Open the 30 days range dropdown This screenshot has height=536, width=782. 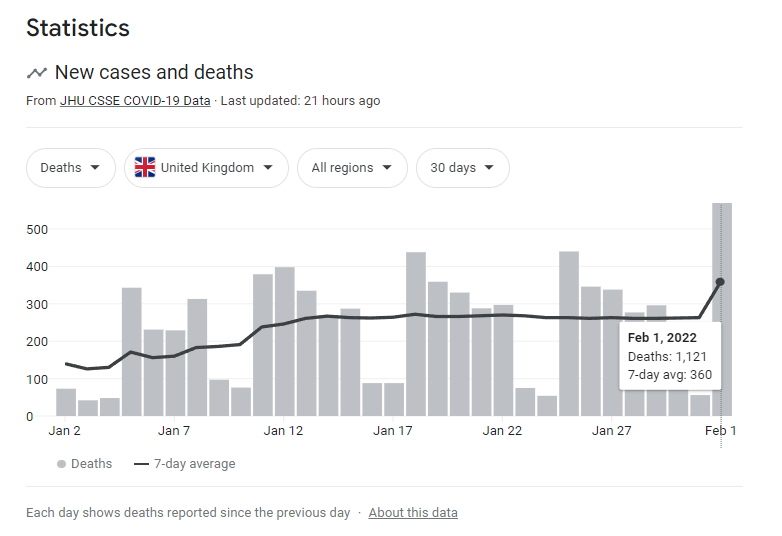point(462,168)
